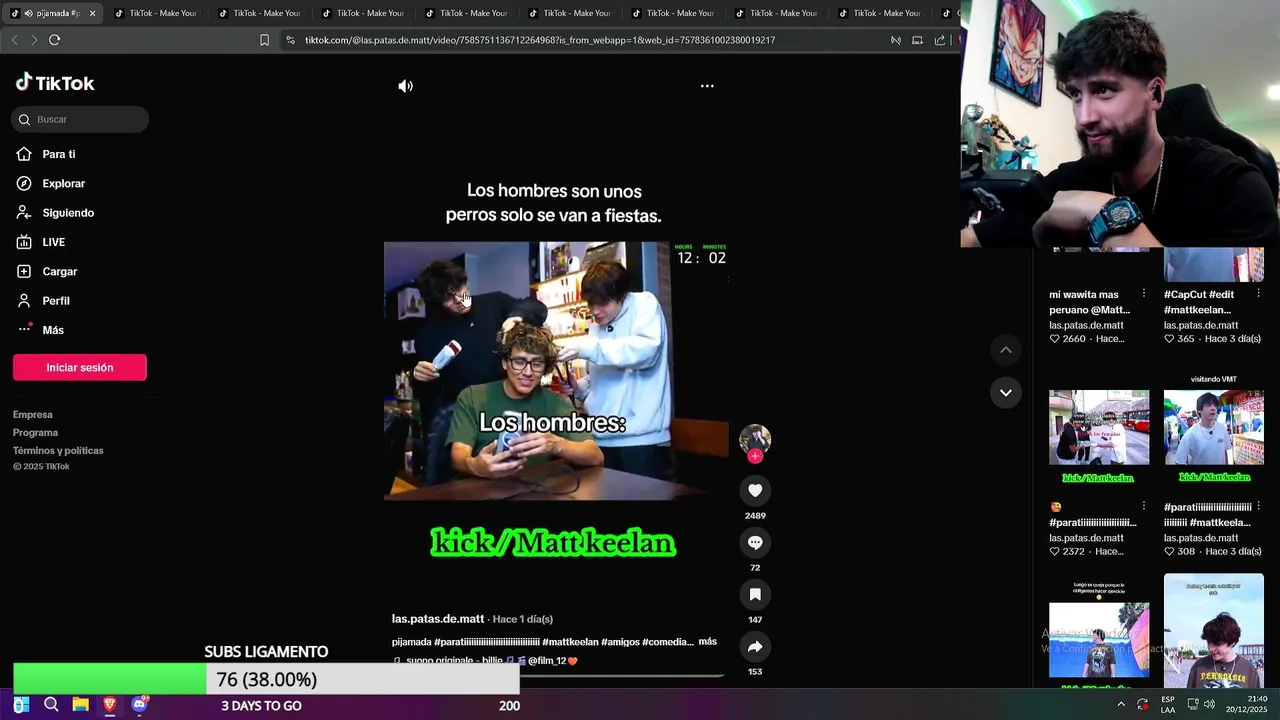Open the video three-dot options menu
The image size is (1280, 720).
[707, 86]
